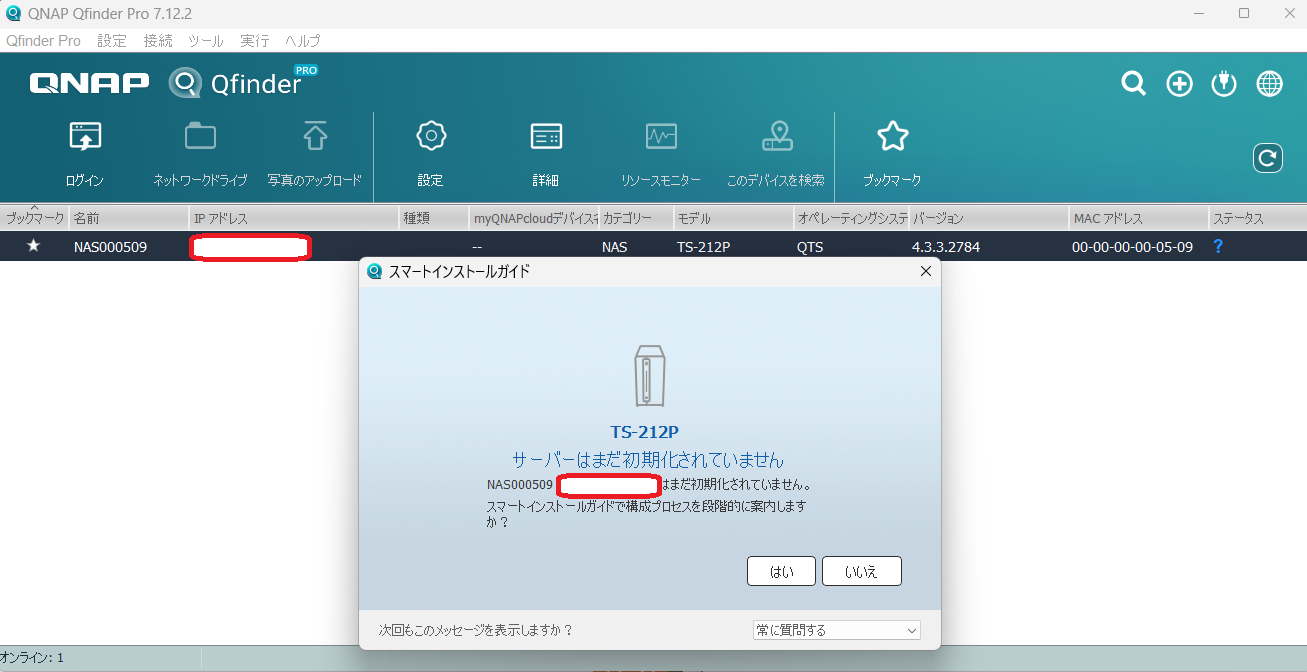This screenshot has width=1307, height=672.
Task: Open the 常に質問する dropdown
Action: coord(836,629)
